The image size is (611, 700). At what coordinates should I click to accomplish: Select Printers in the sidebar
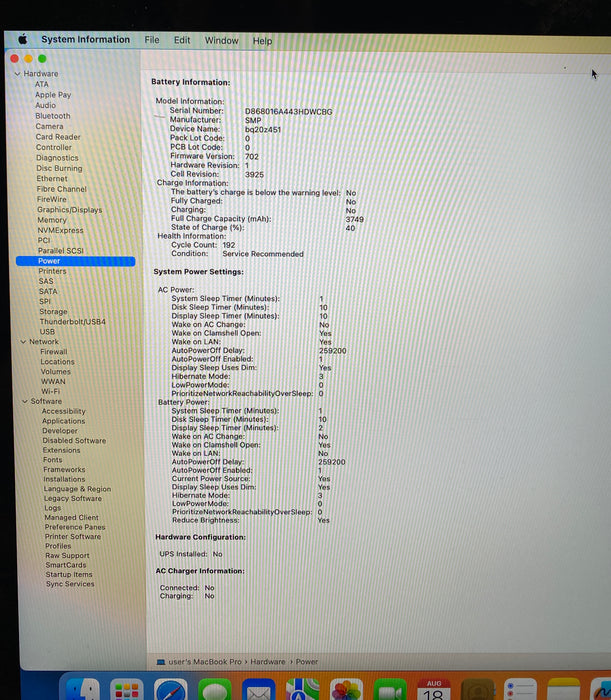click(x=52, y=271)
